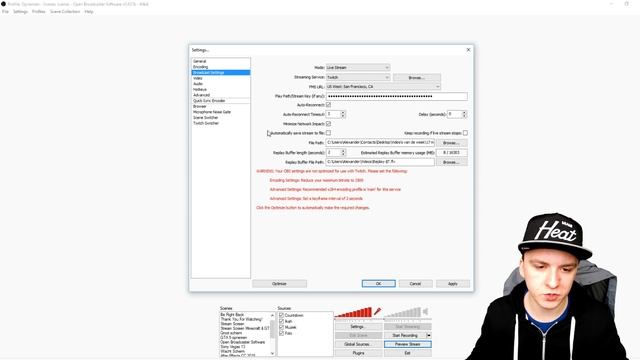Select the Sony Vegas 13 scene
Viewport: 640px width, 360px height.
(245, 347)
